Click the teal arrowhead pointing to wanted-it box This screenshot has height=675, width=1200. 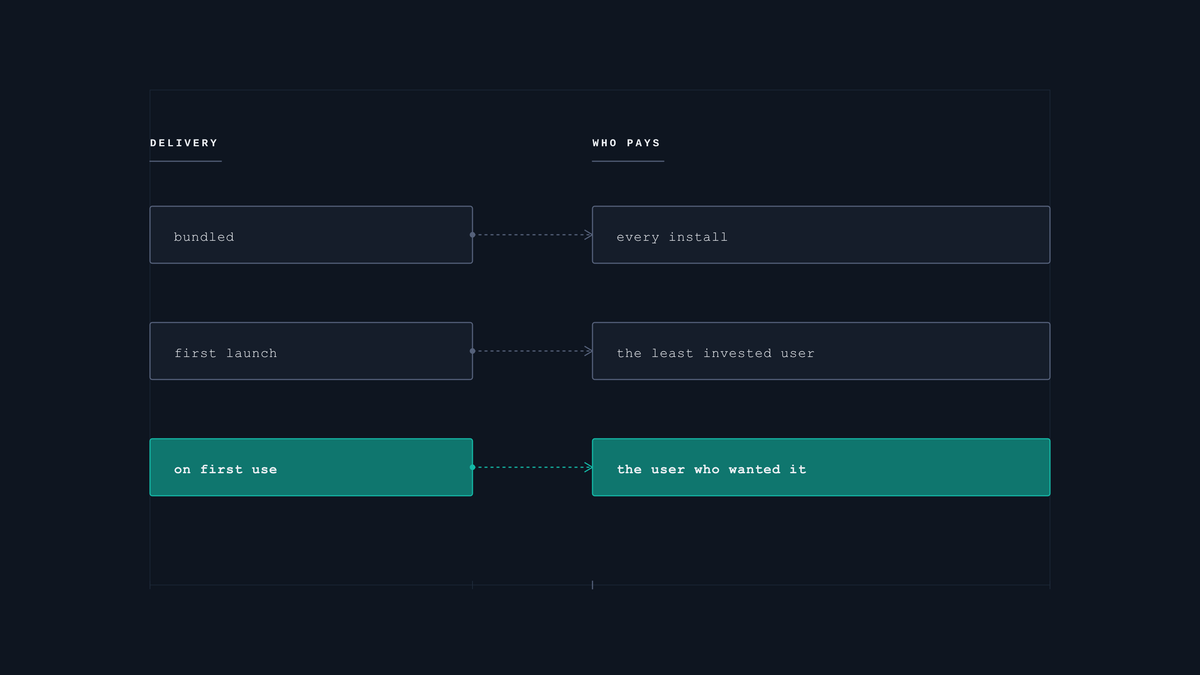588,467
